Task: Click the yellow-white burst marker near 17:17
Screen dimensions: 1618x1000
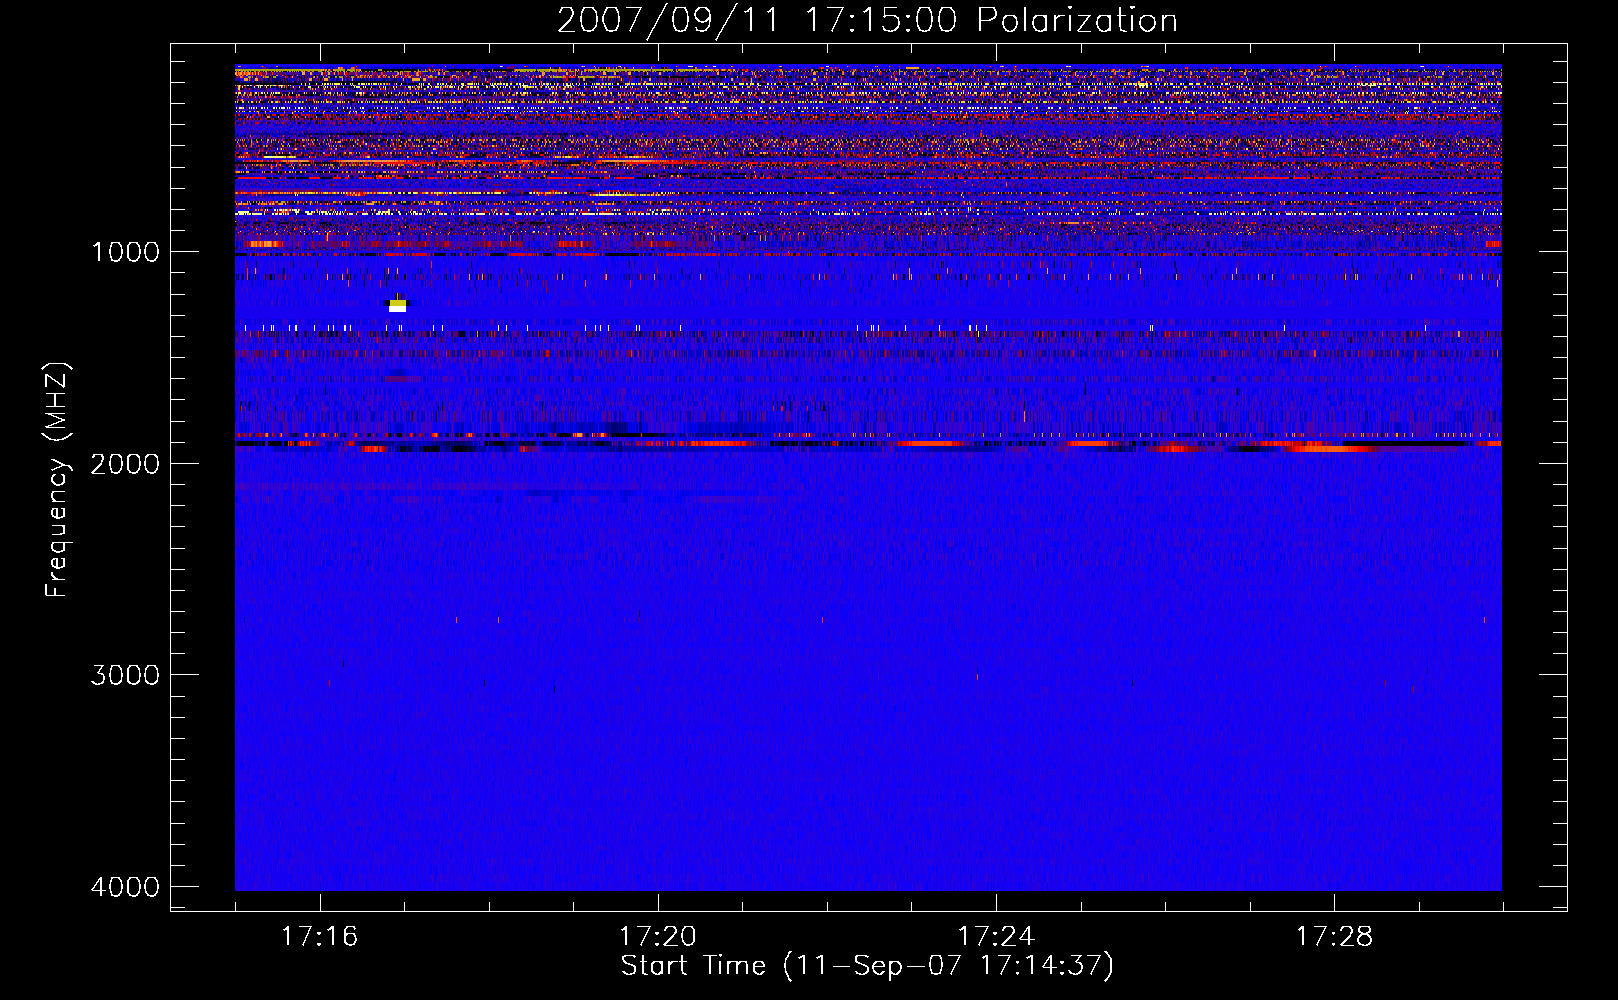Action: 397,305
